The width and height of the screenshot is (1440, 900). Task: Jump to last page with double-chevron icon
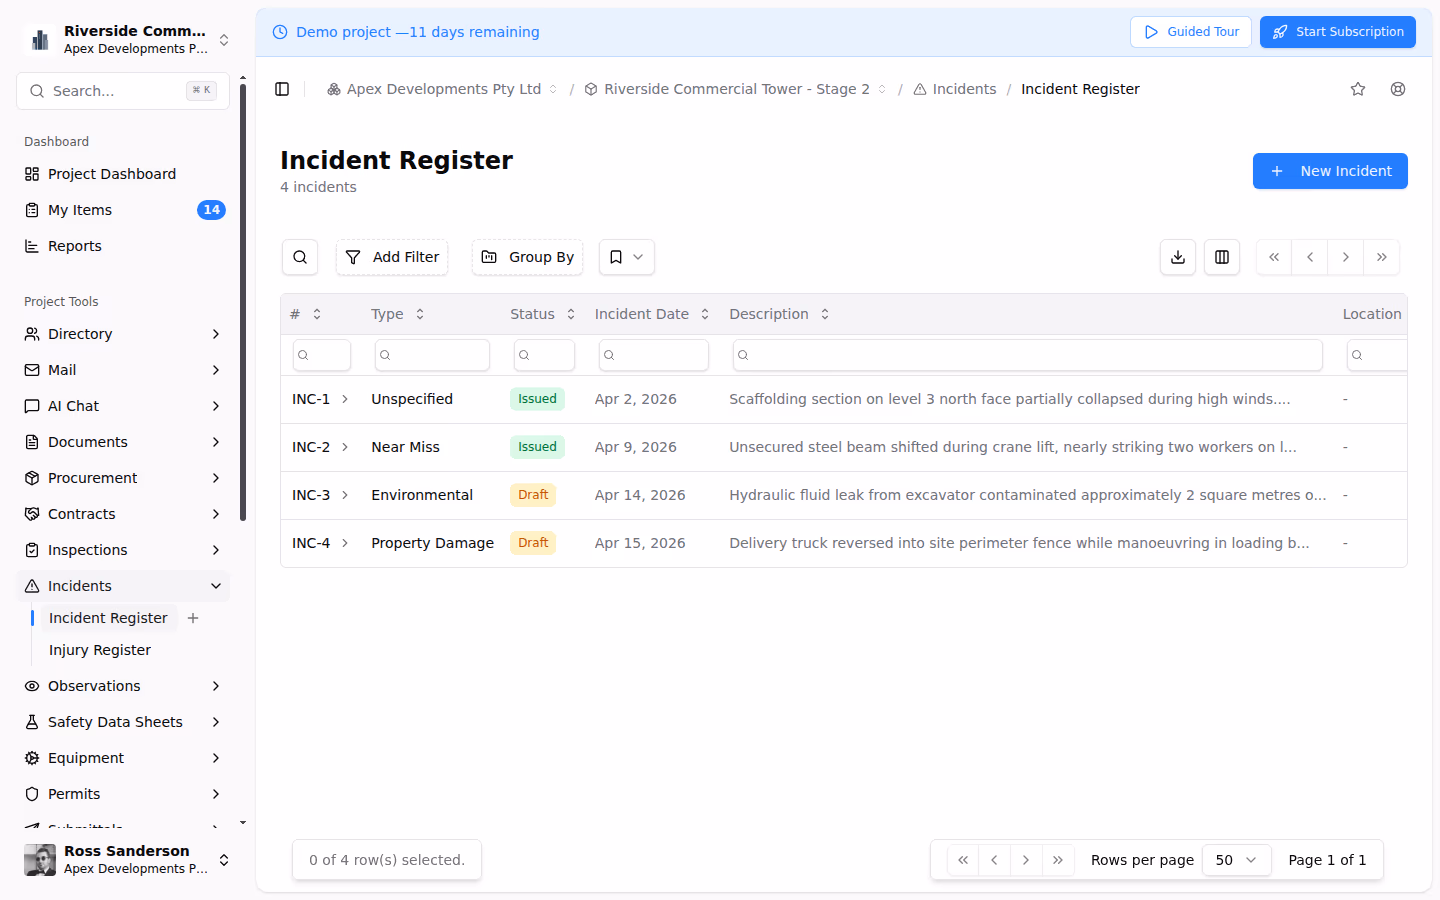[x=1382, y=257]
